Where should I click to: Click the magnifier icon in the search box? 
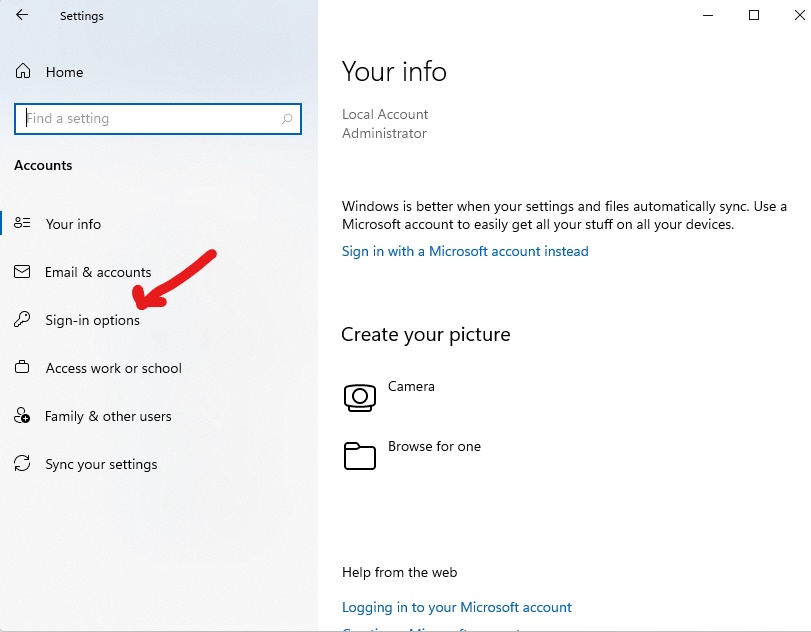coord(288,119)
